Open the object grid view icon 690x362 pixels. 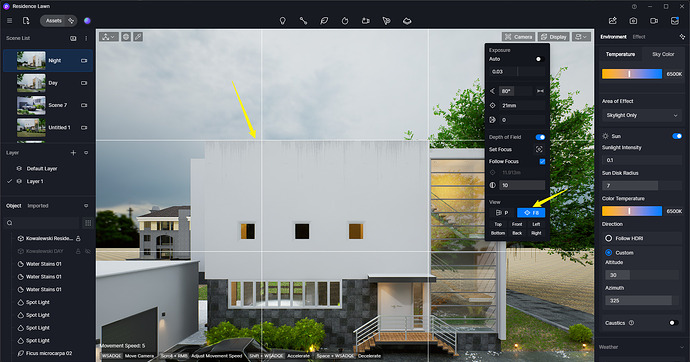click(x=88, y=223)
